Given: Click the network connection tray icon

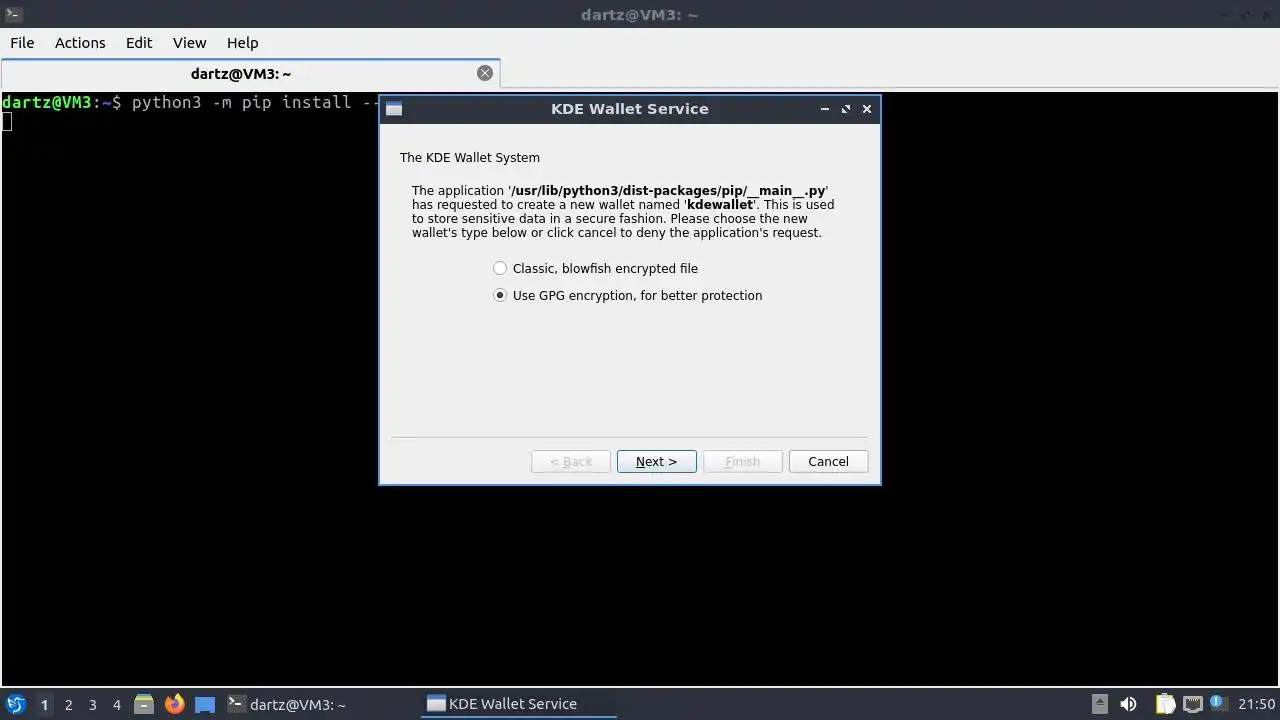Looking at the screenshot, I should (x=1193, y=704).
